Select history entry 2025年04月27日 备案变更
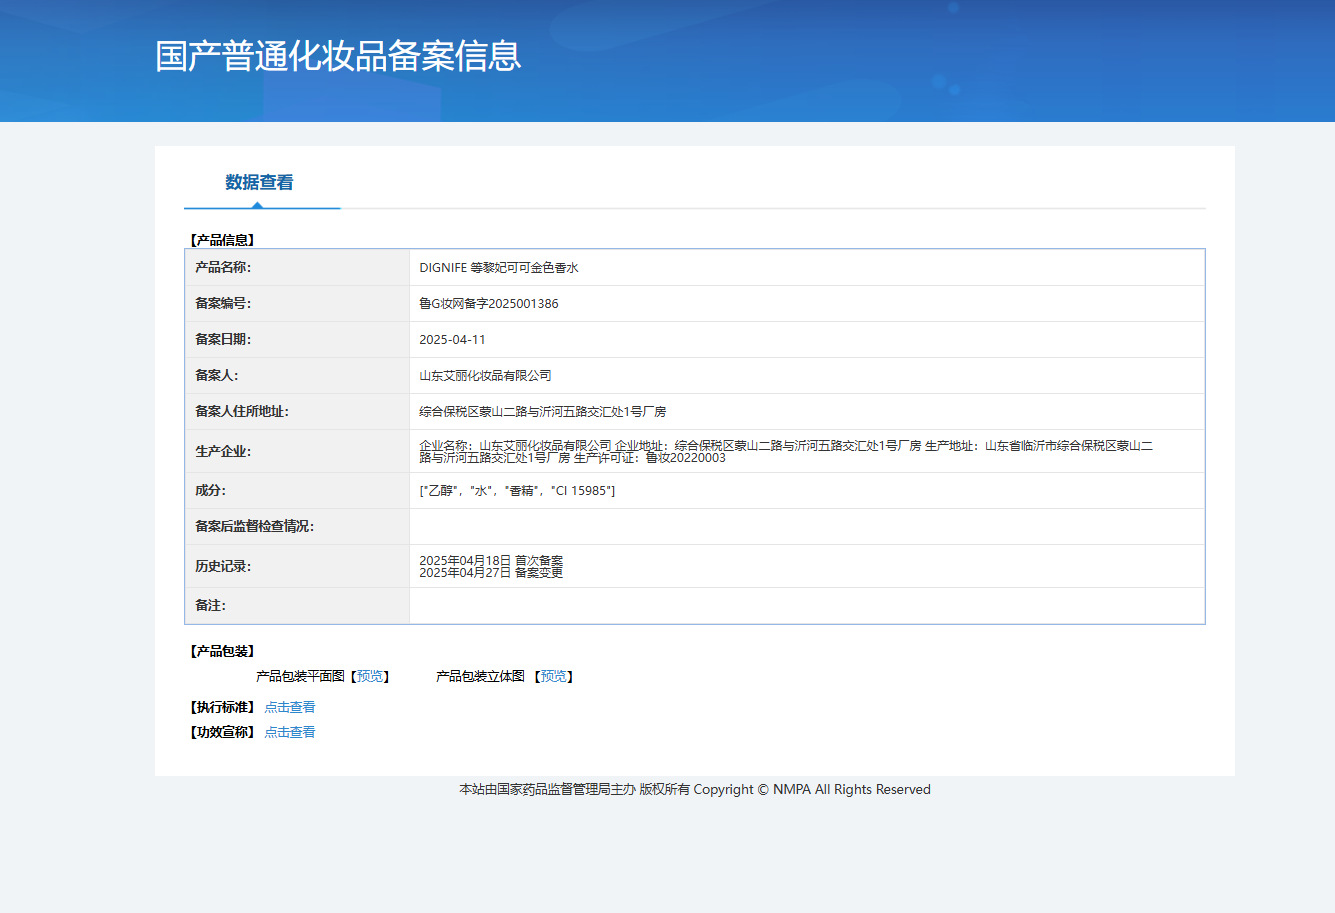 click(x=491, y=573)
